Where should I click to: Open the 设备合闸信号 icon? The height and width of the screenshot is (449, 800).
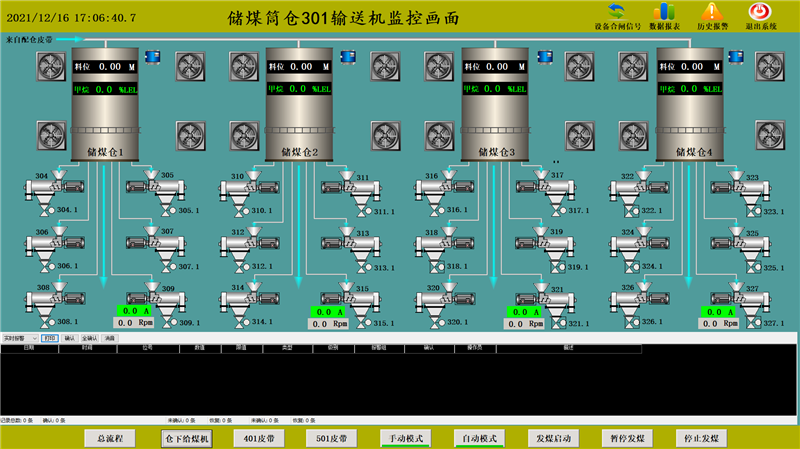click(617, 12)
